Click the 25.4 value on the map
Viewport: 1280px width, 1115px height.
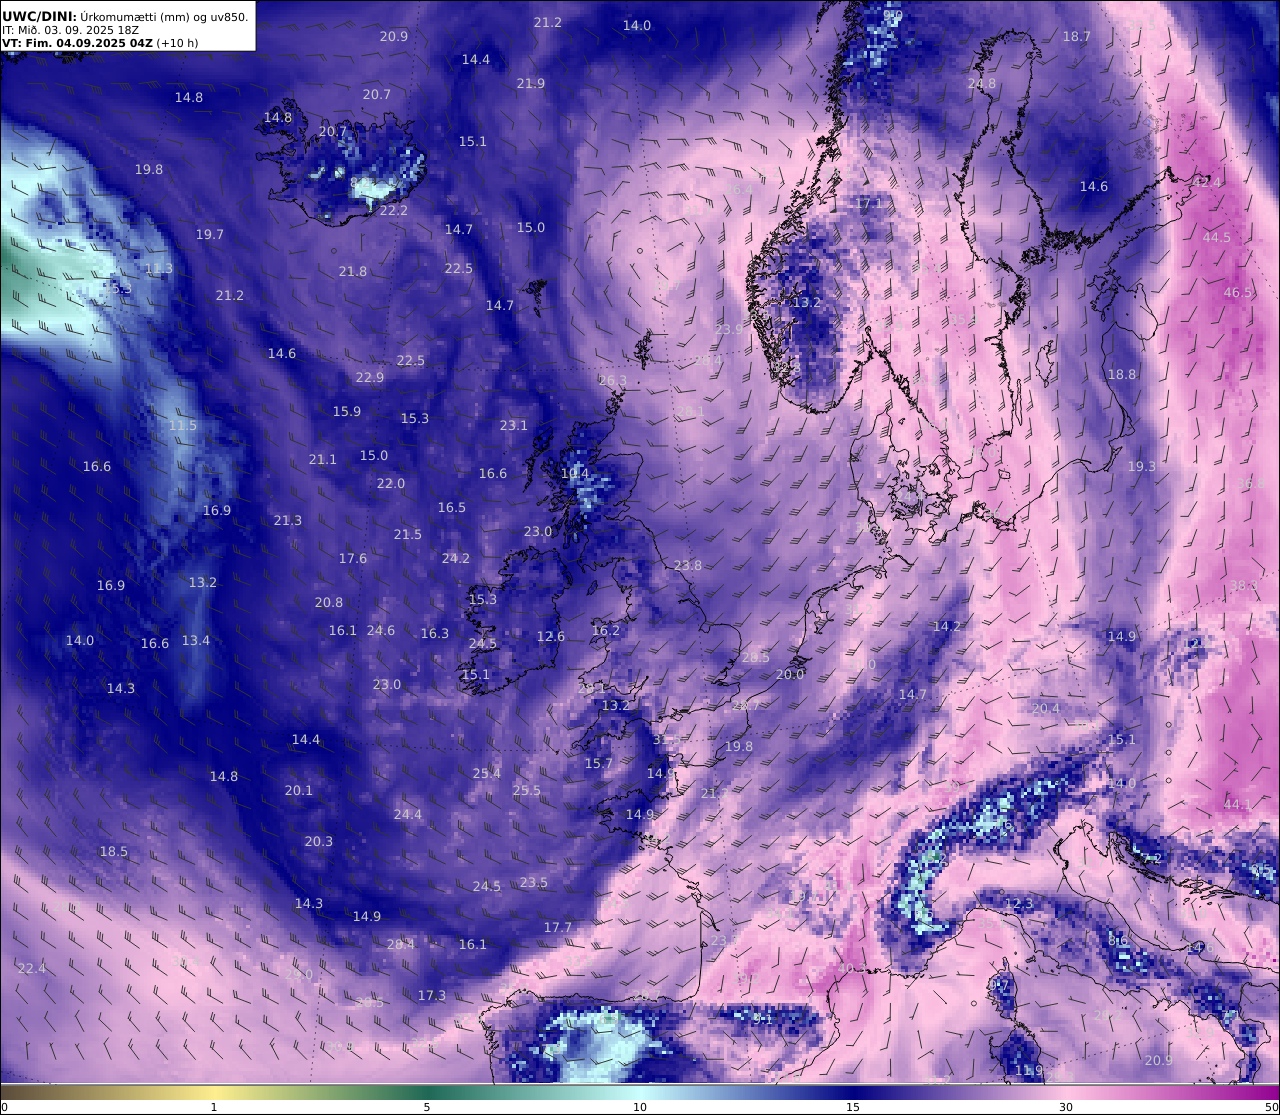(x=487, y=774)
